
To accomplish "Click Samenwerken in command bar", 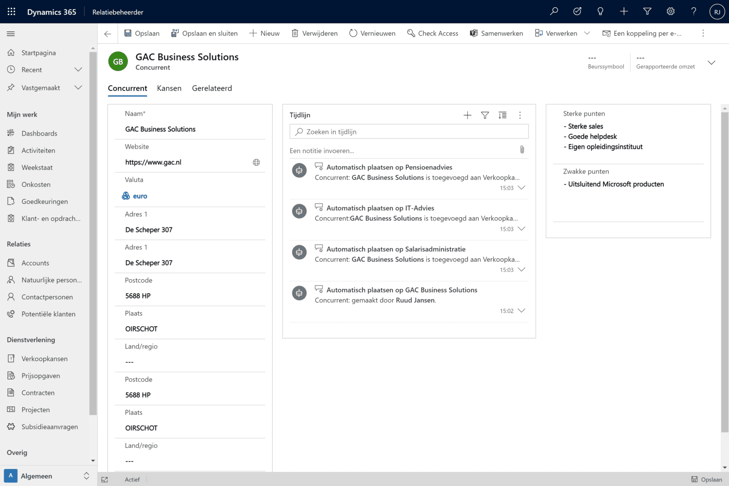I will tap(497, 33).
